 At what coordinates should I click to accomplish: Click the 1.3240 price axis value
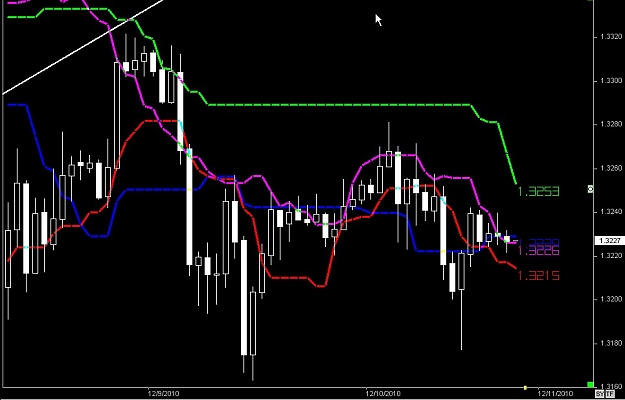click(x=611, y=212)
